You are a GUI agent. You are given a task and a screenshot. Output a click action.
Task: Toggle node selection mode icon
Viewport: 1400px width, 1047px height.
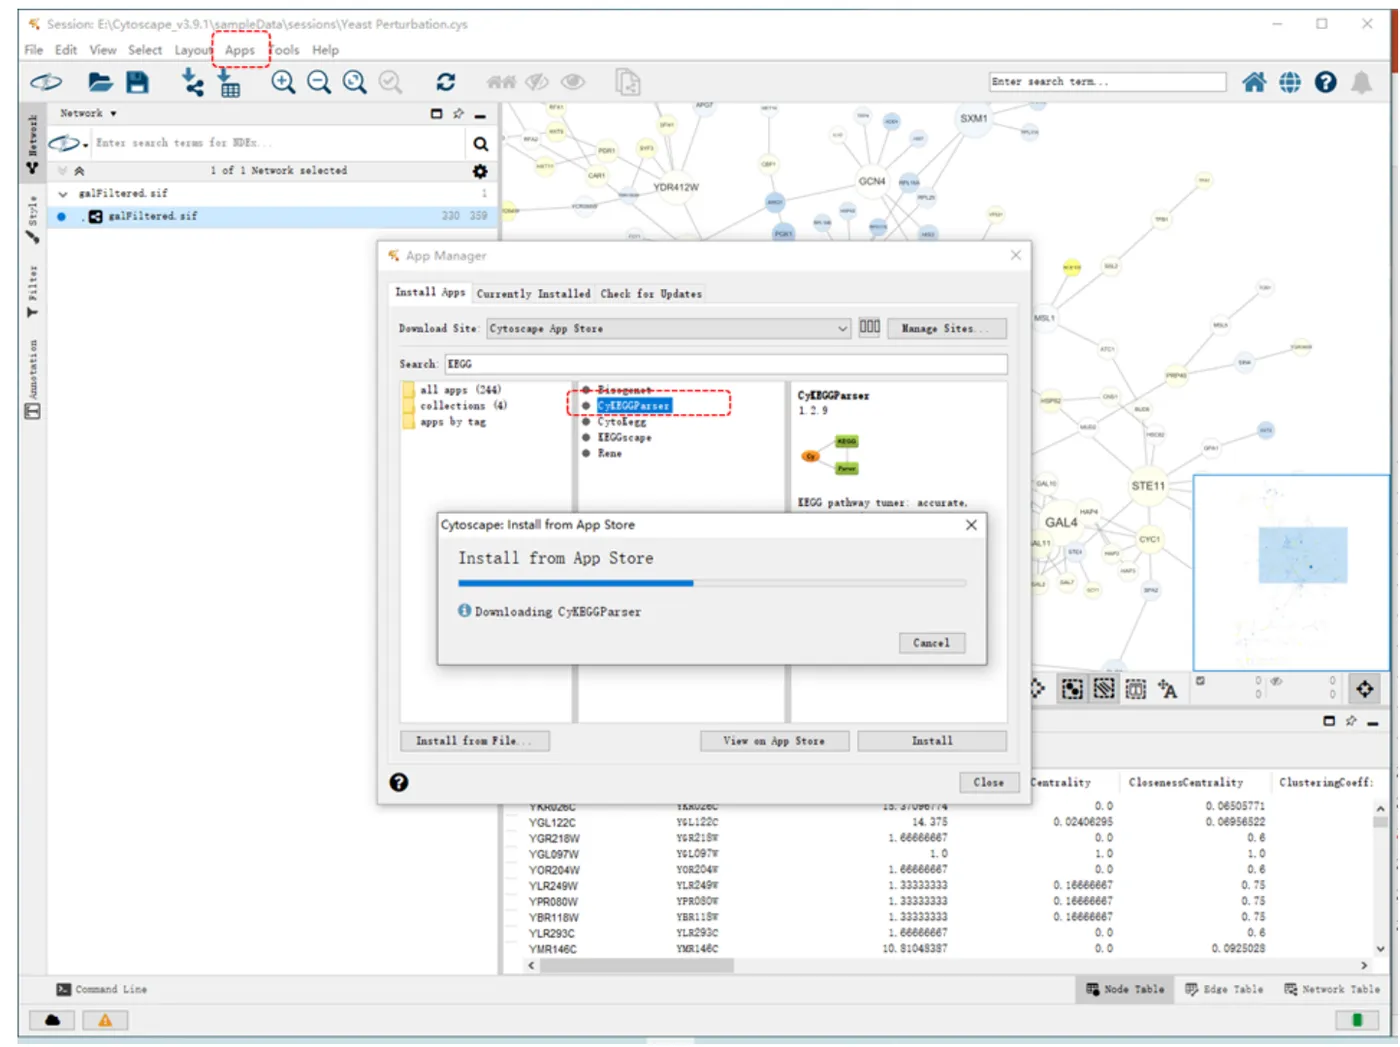click(1072, 689)
